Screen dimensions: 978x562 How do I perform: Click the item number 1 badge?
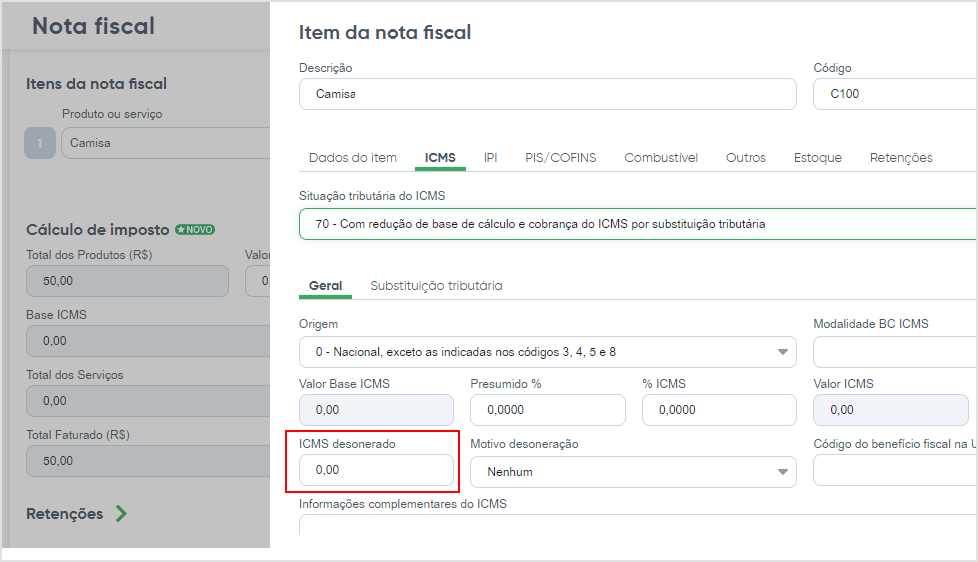tap(40, 143)
